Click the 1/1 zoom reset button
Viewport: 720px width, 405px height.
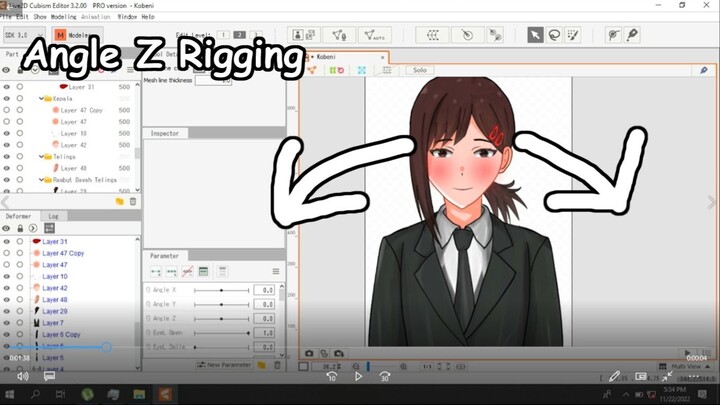click(x=427, y=366)
